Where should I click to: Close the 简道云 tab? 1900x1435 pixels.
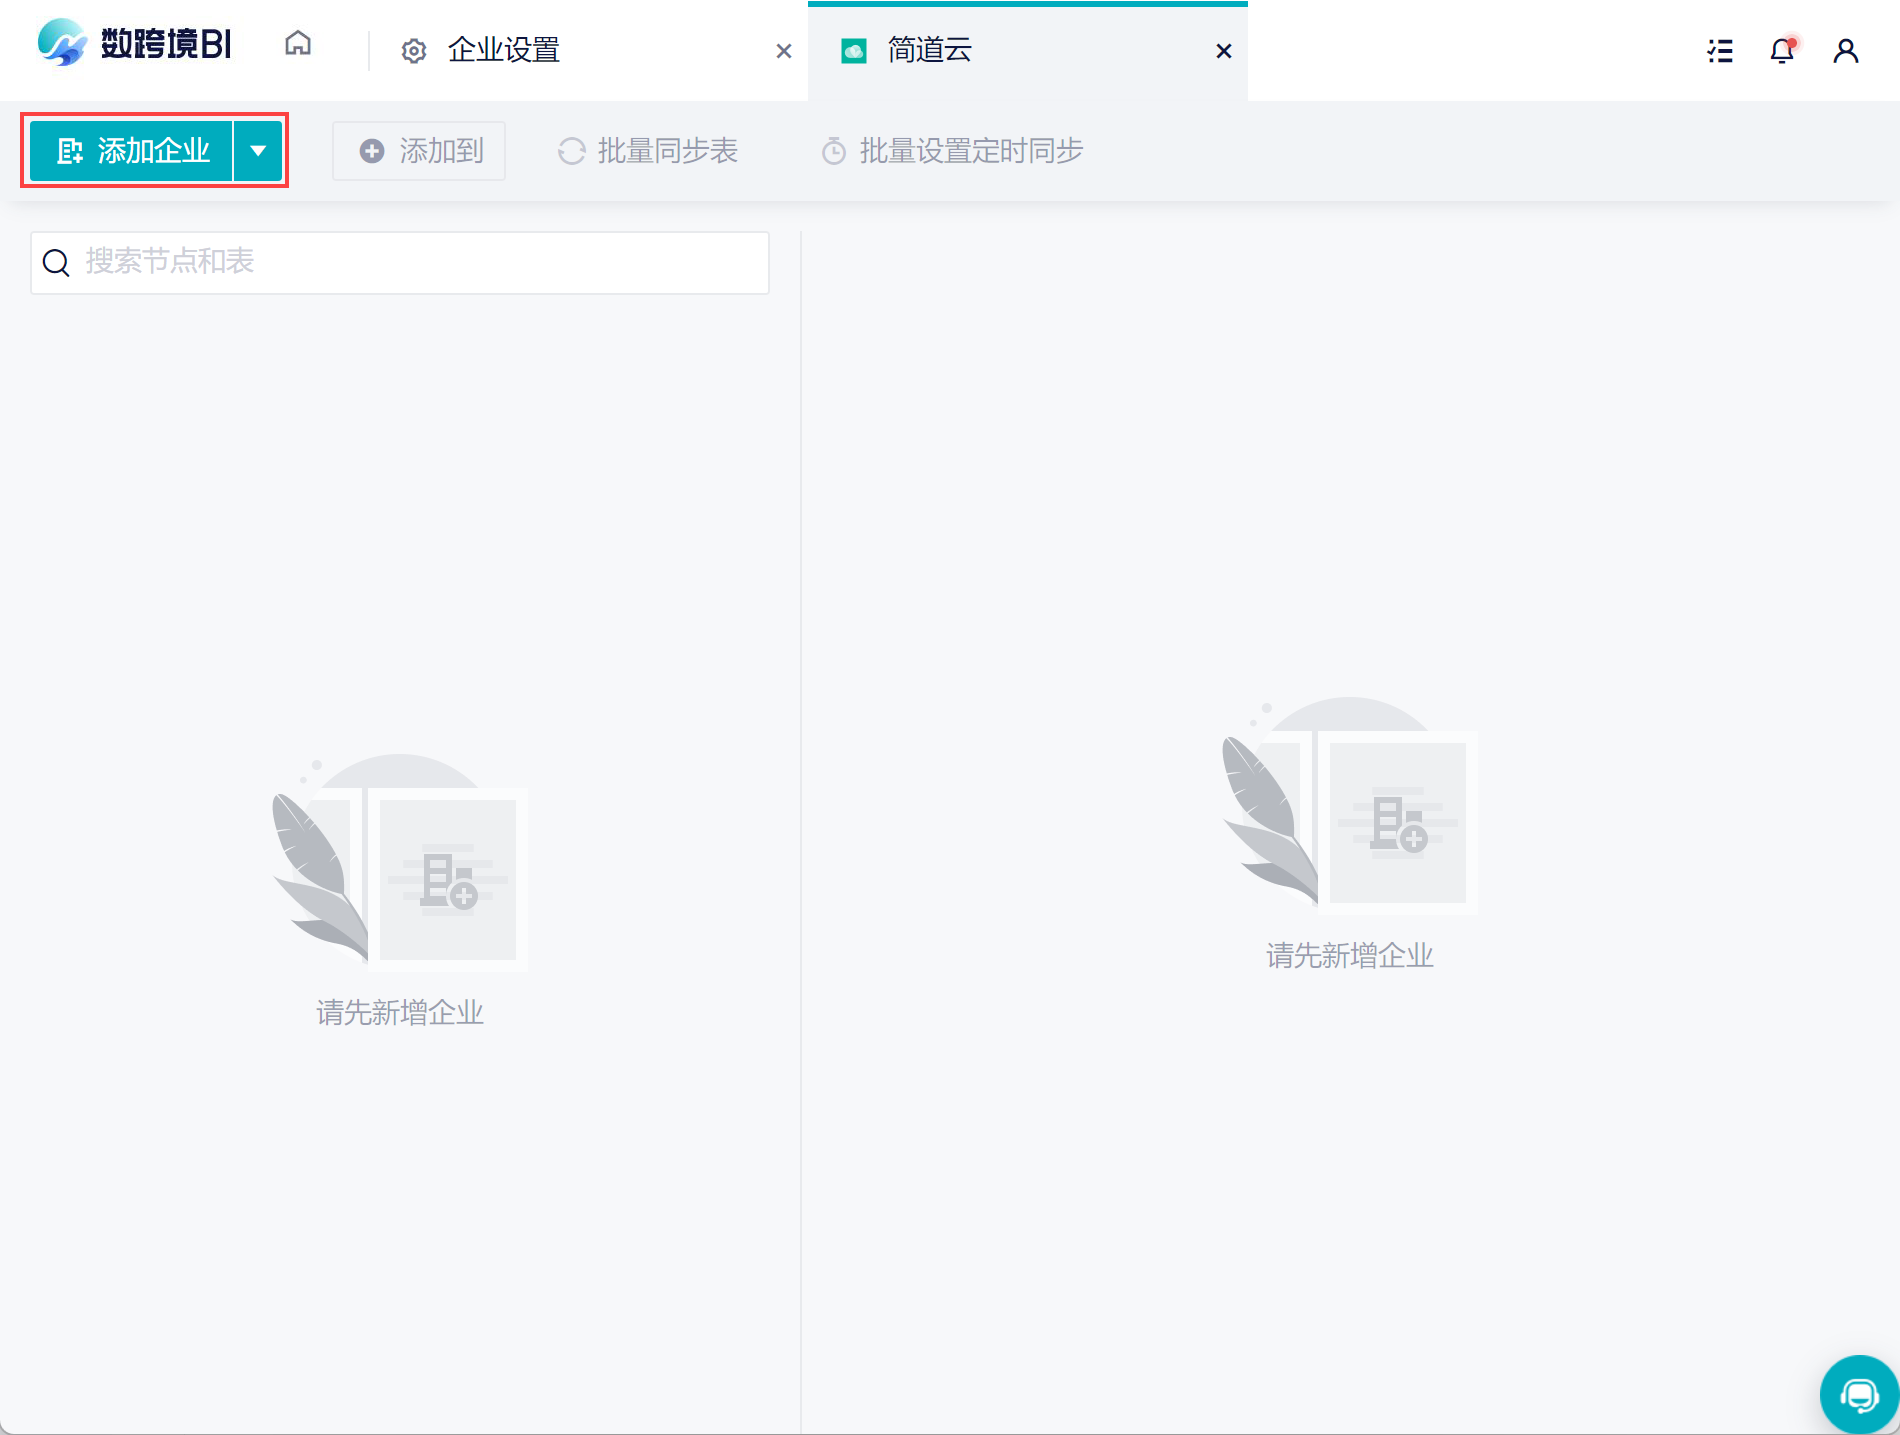(1224, 51)
